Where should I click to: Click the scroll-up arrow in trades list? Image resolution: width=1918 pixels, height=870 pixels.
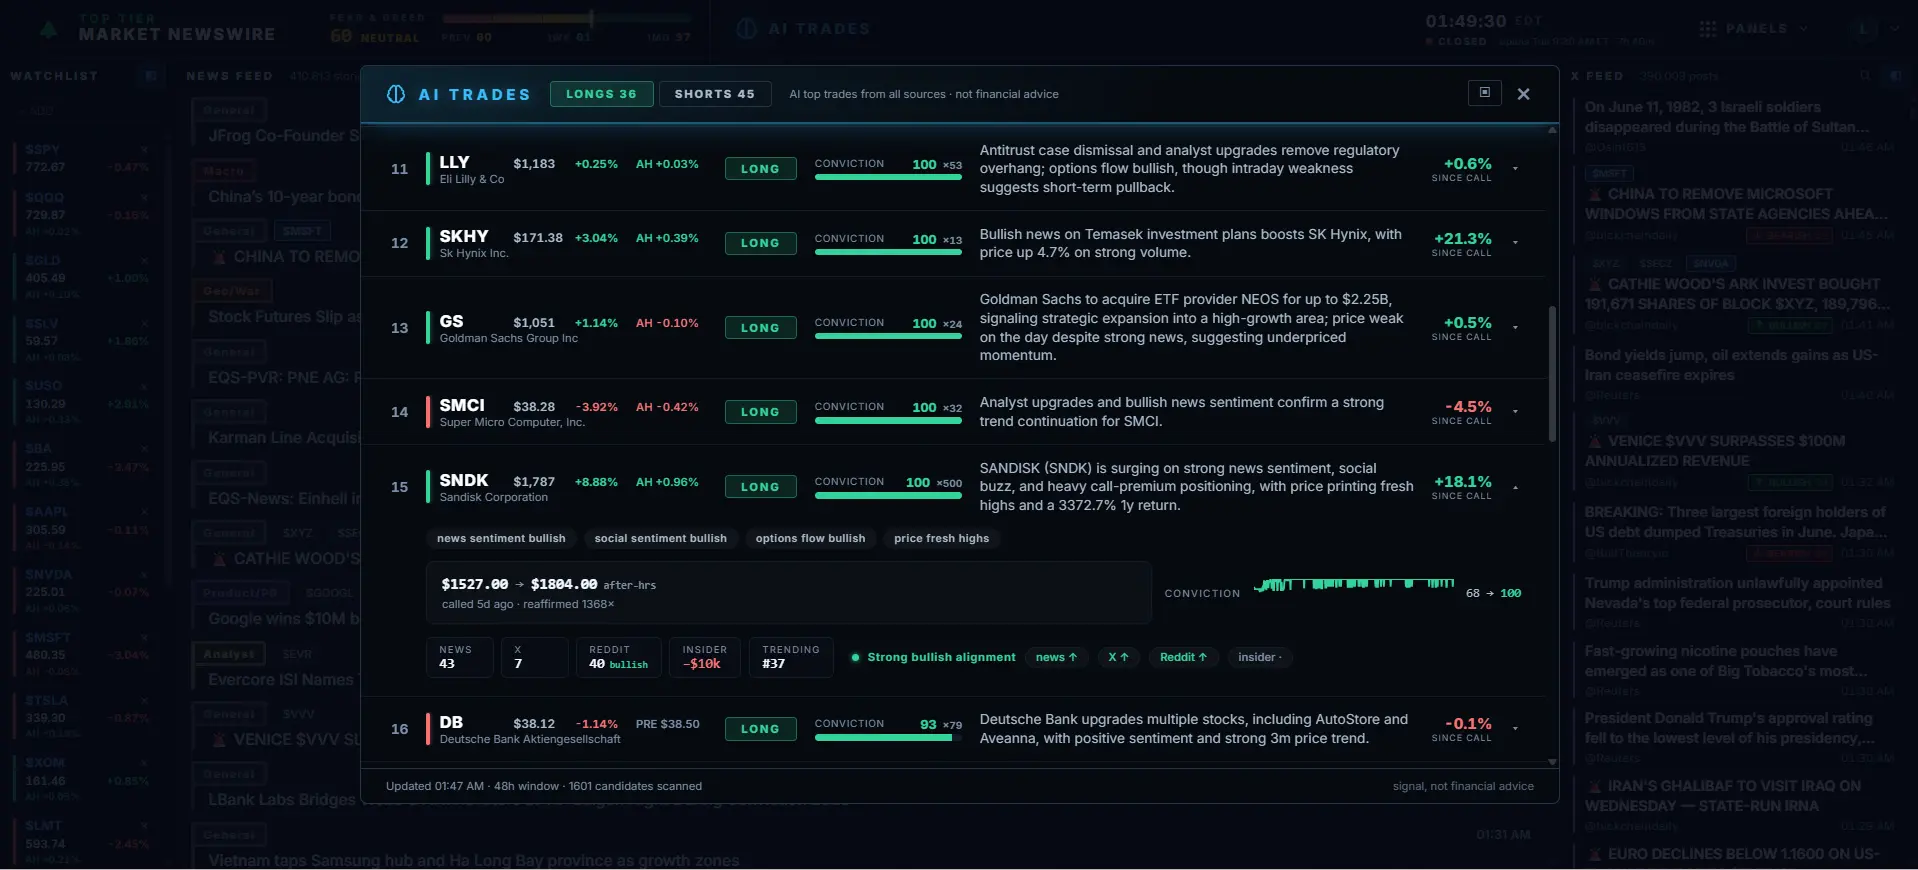point(1552,131)
